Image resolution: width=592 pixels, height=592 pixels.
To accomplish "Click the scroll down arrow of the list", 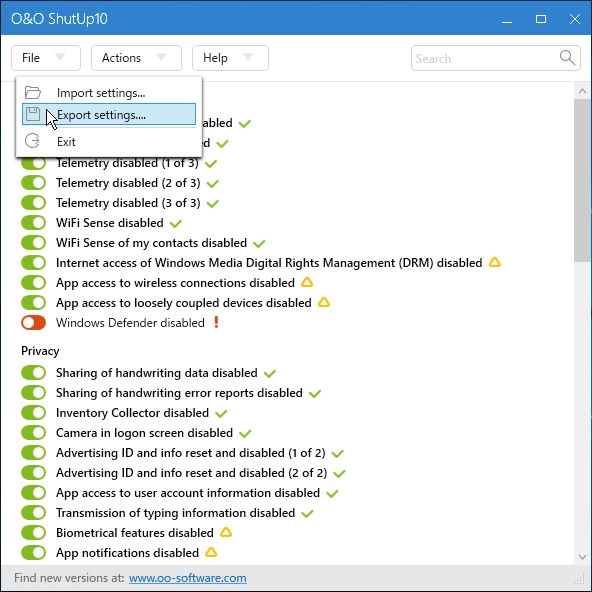I will [583, 557].
